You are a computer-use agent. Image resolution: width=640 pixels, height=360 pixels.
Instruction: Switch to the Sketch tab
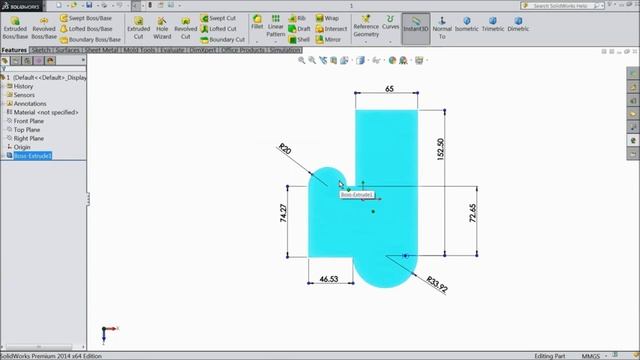click(x=41, y=50)
